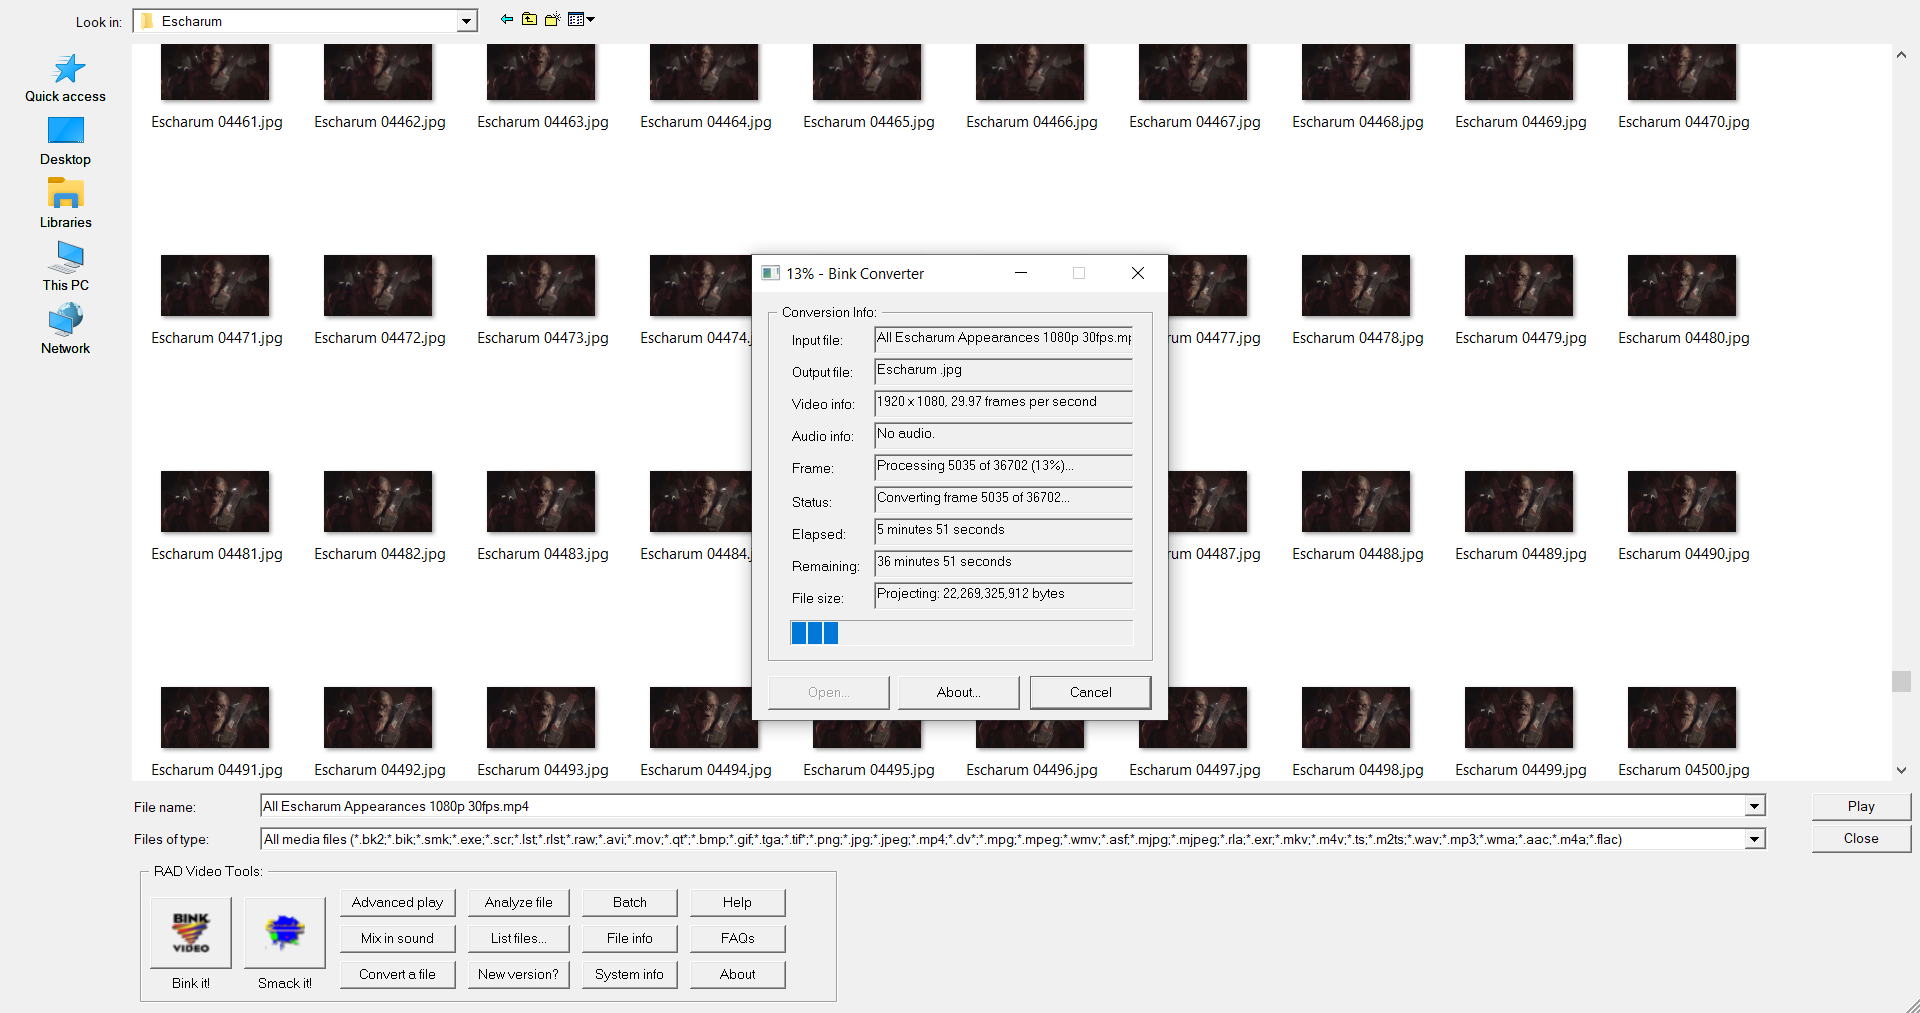Open the FAQs button
The width and height of the screenshot is (1920, 1013).
[737, 938]
